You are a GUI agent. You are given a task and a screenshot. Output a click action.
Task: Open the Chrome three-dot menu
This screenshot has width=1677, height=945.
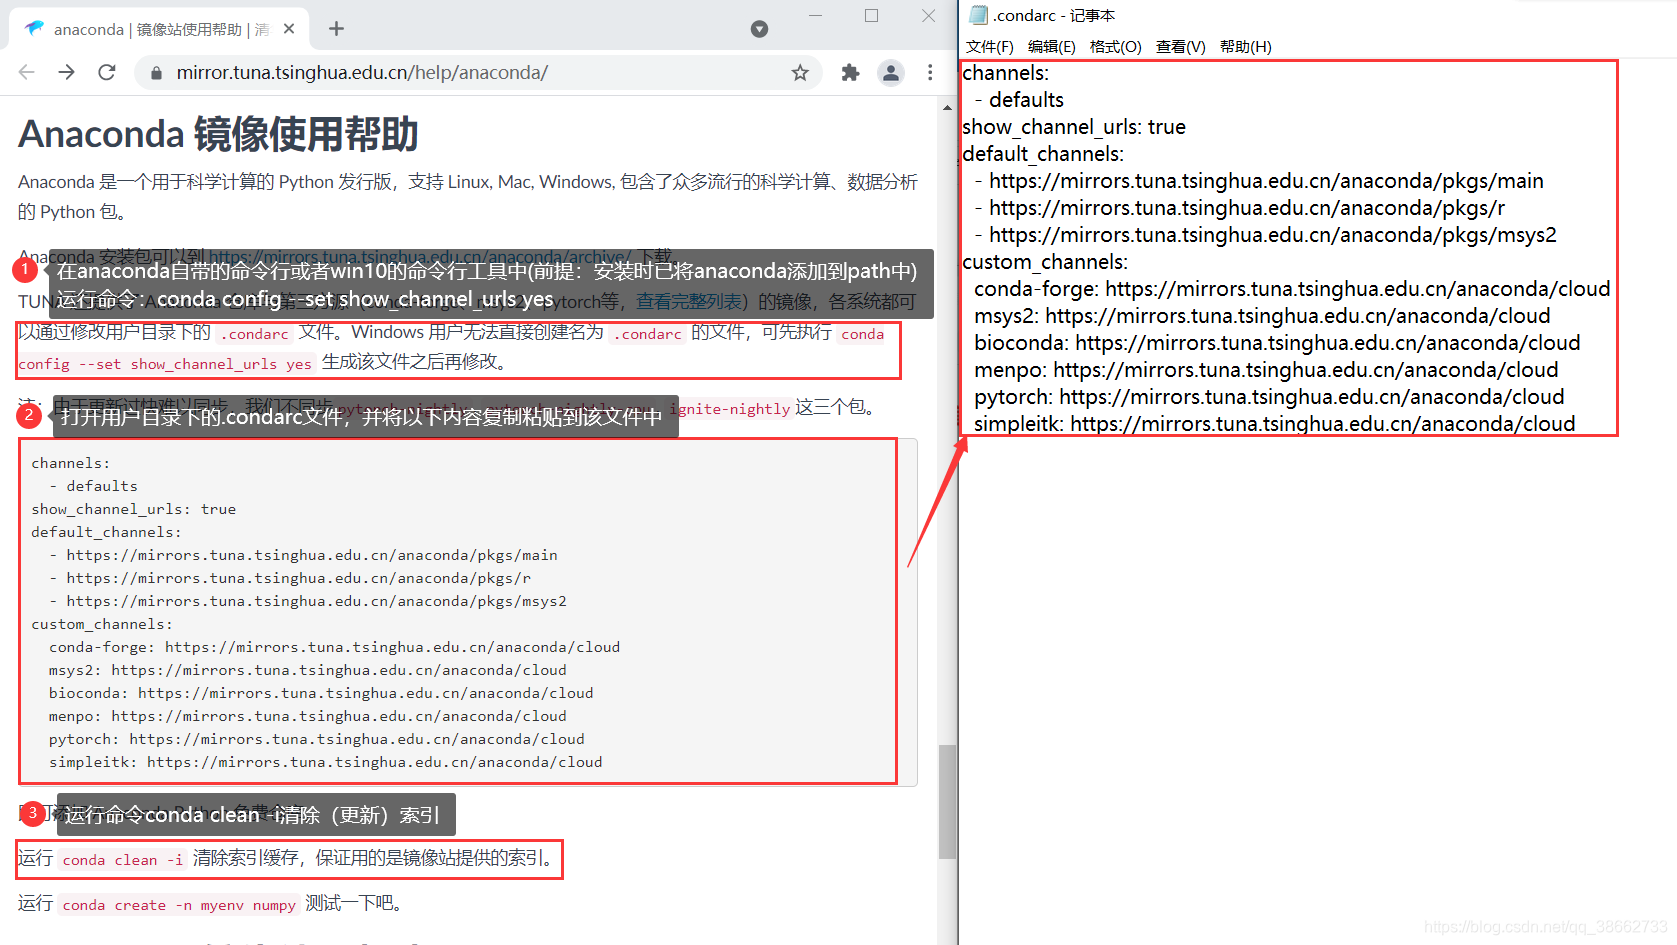pyautogui.click(x=930, y=72)
